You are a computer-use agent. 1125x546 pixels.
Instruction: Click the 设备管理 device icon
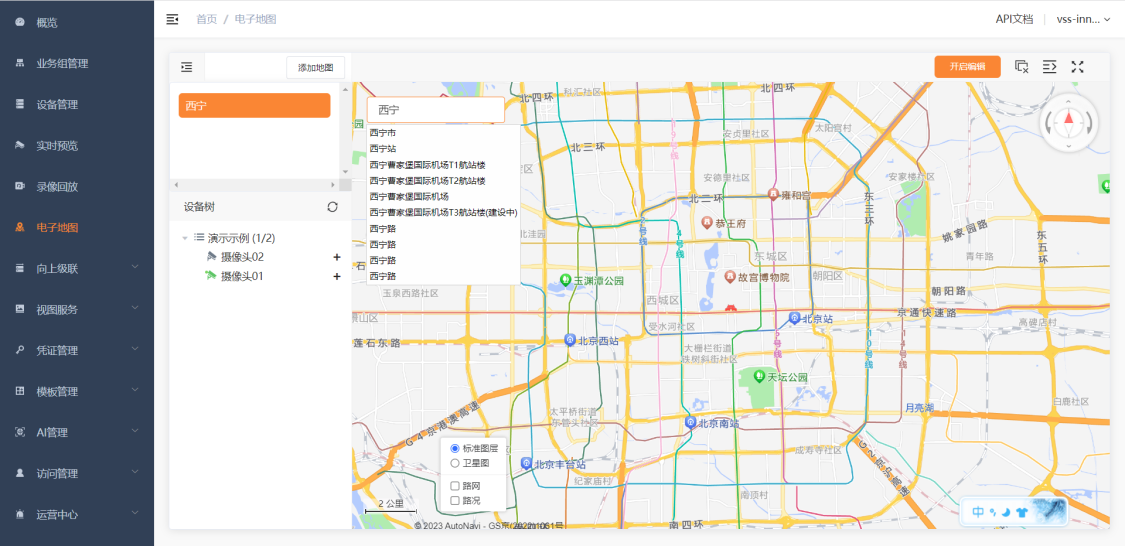coord(20,104)
